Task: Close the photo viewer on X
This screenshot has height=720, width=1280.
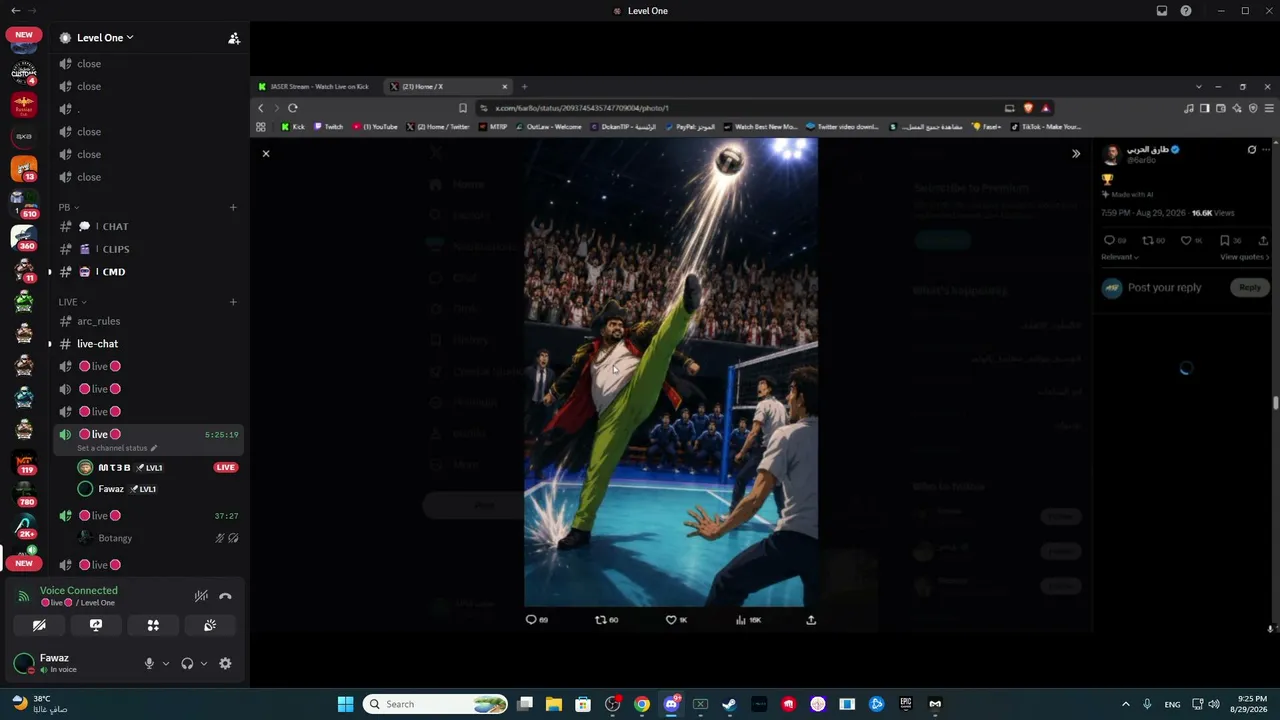Action: tap(266, 154)
